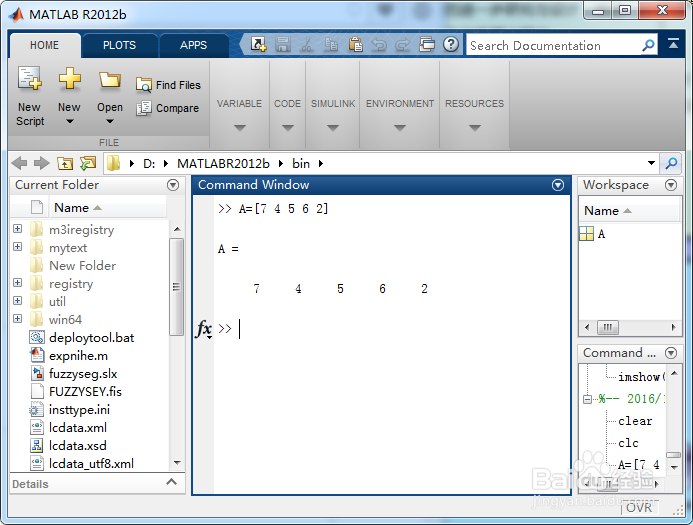The image size is (693, 525).
Task: Expand the RESOURCES section
Action: tap(474, 128)
